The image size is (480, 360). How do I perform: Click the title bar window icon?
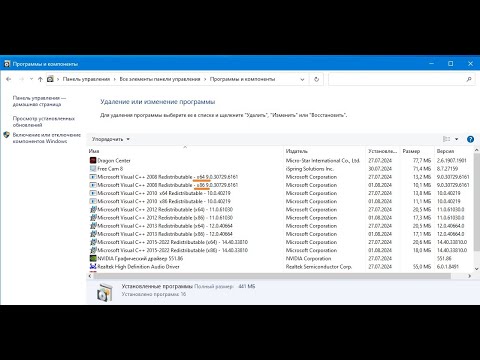[7, 64]
